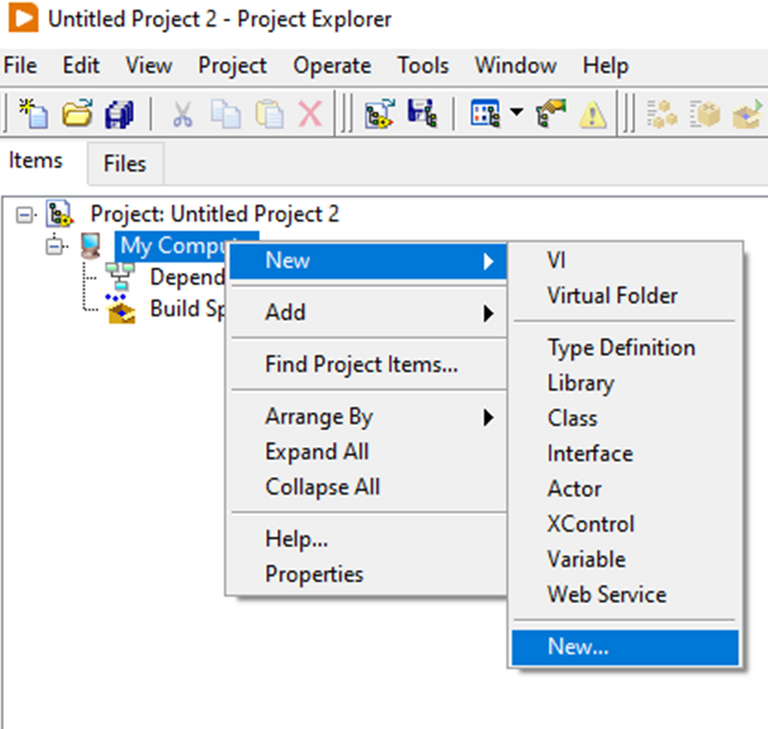Click the Build Specifications box icon
Screen dimensions: 768x729
pos(120,309)
